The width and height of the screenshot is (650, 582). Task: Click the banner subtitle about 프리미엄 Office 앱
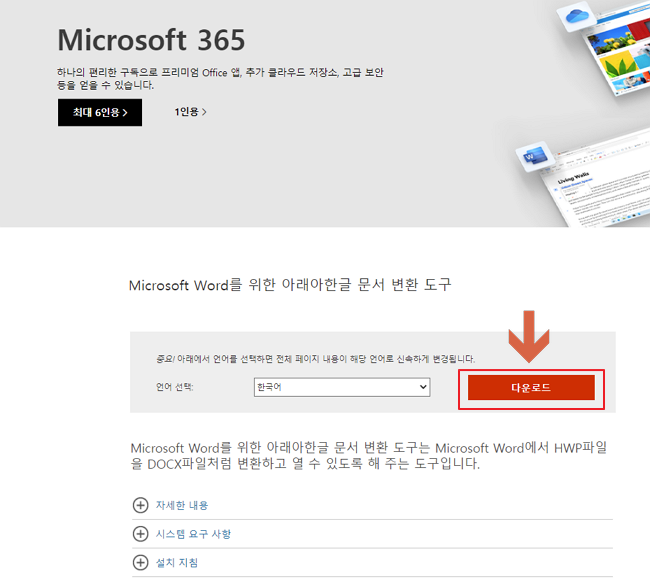[220, 78]
